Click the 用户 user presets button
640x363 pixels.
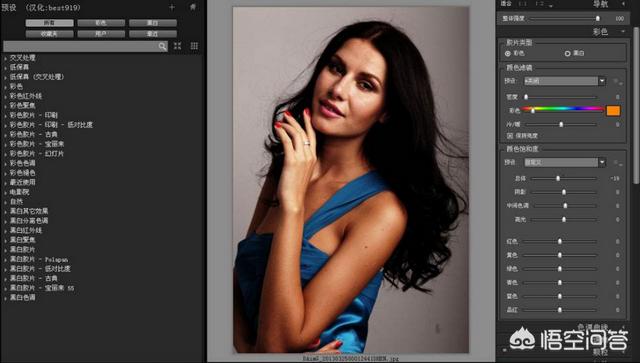coord(101,34)
